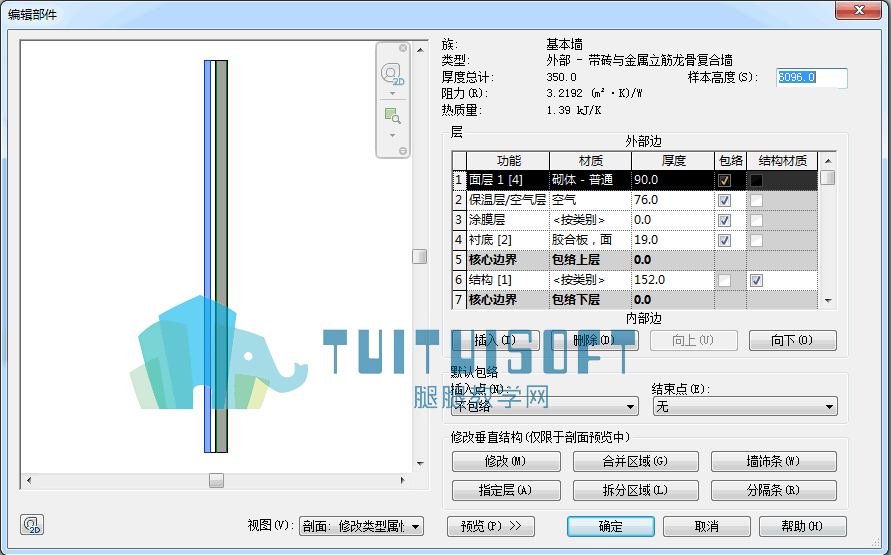Expand the 结束点 dropdown showing 无
The width and height of the screenshot is (891, 555).
(745, 407)
